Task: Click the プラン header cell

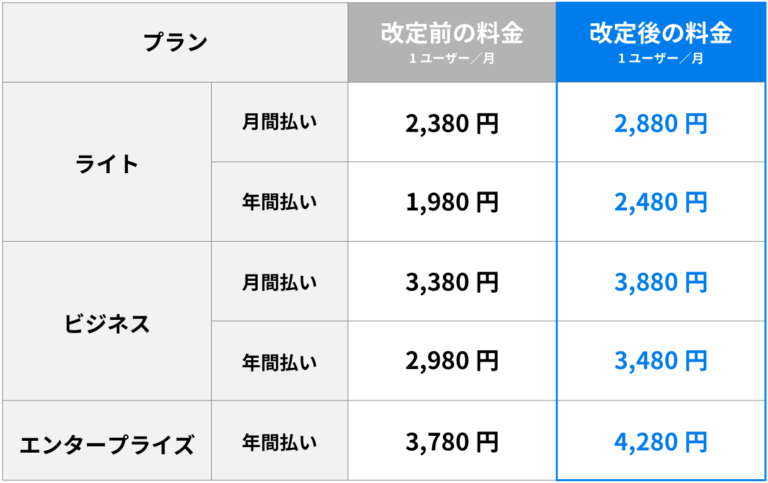Action: coord(175,43)
